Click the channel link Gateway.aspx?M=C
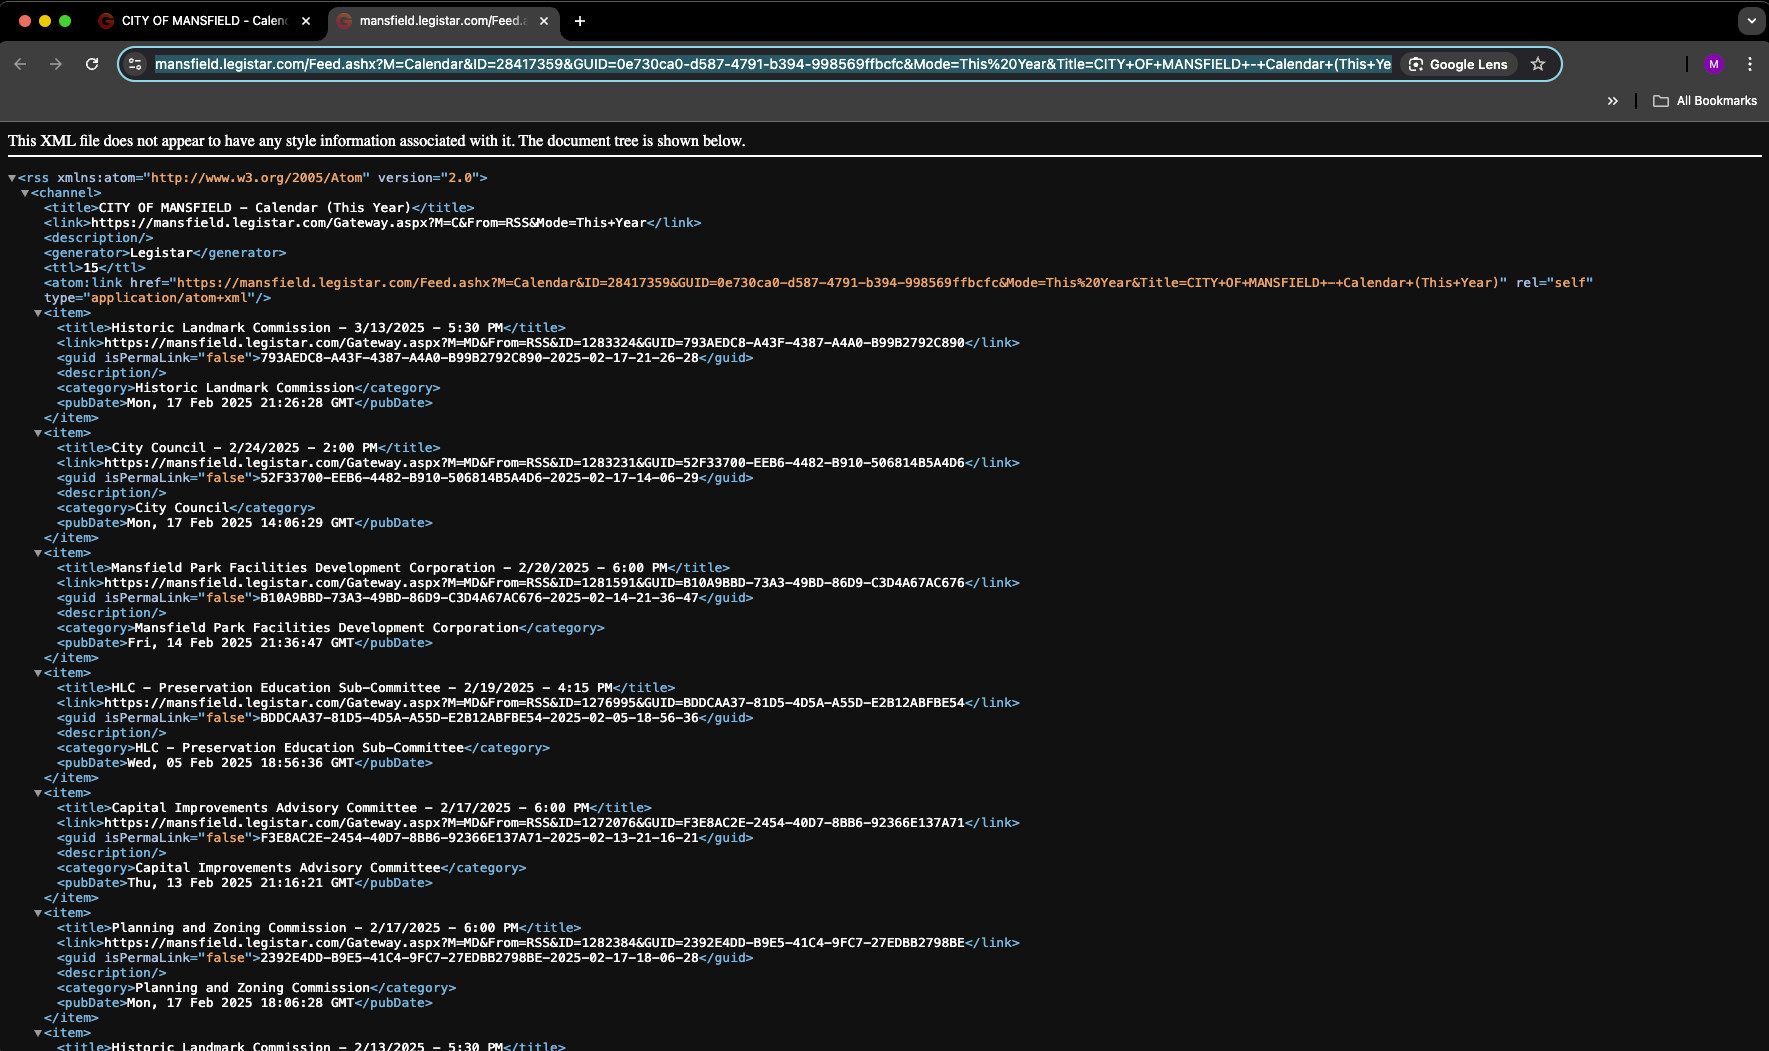The width and height of the screenshot is (1769, 1051). coord(368,223)
